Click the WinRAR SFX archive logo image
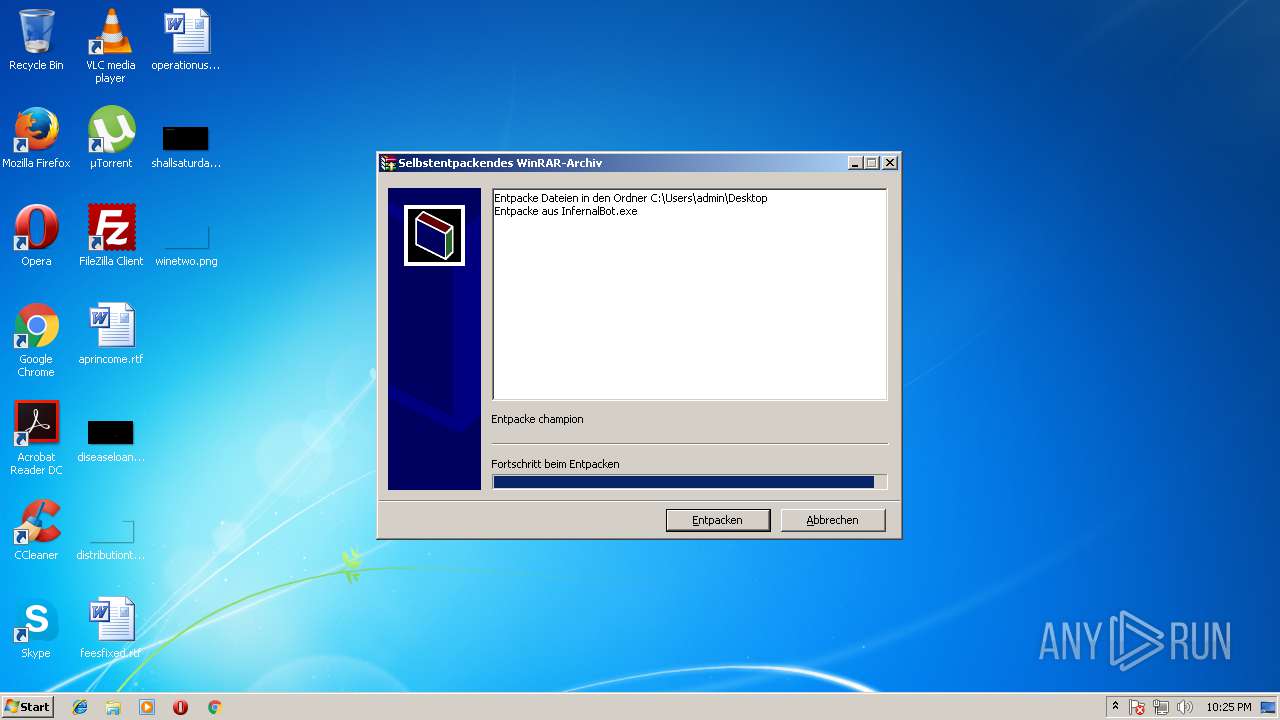The height and width of the screenshot is (720, 1280). pyautogui.click(x=434, y=235)
